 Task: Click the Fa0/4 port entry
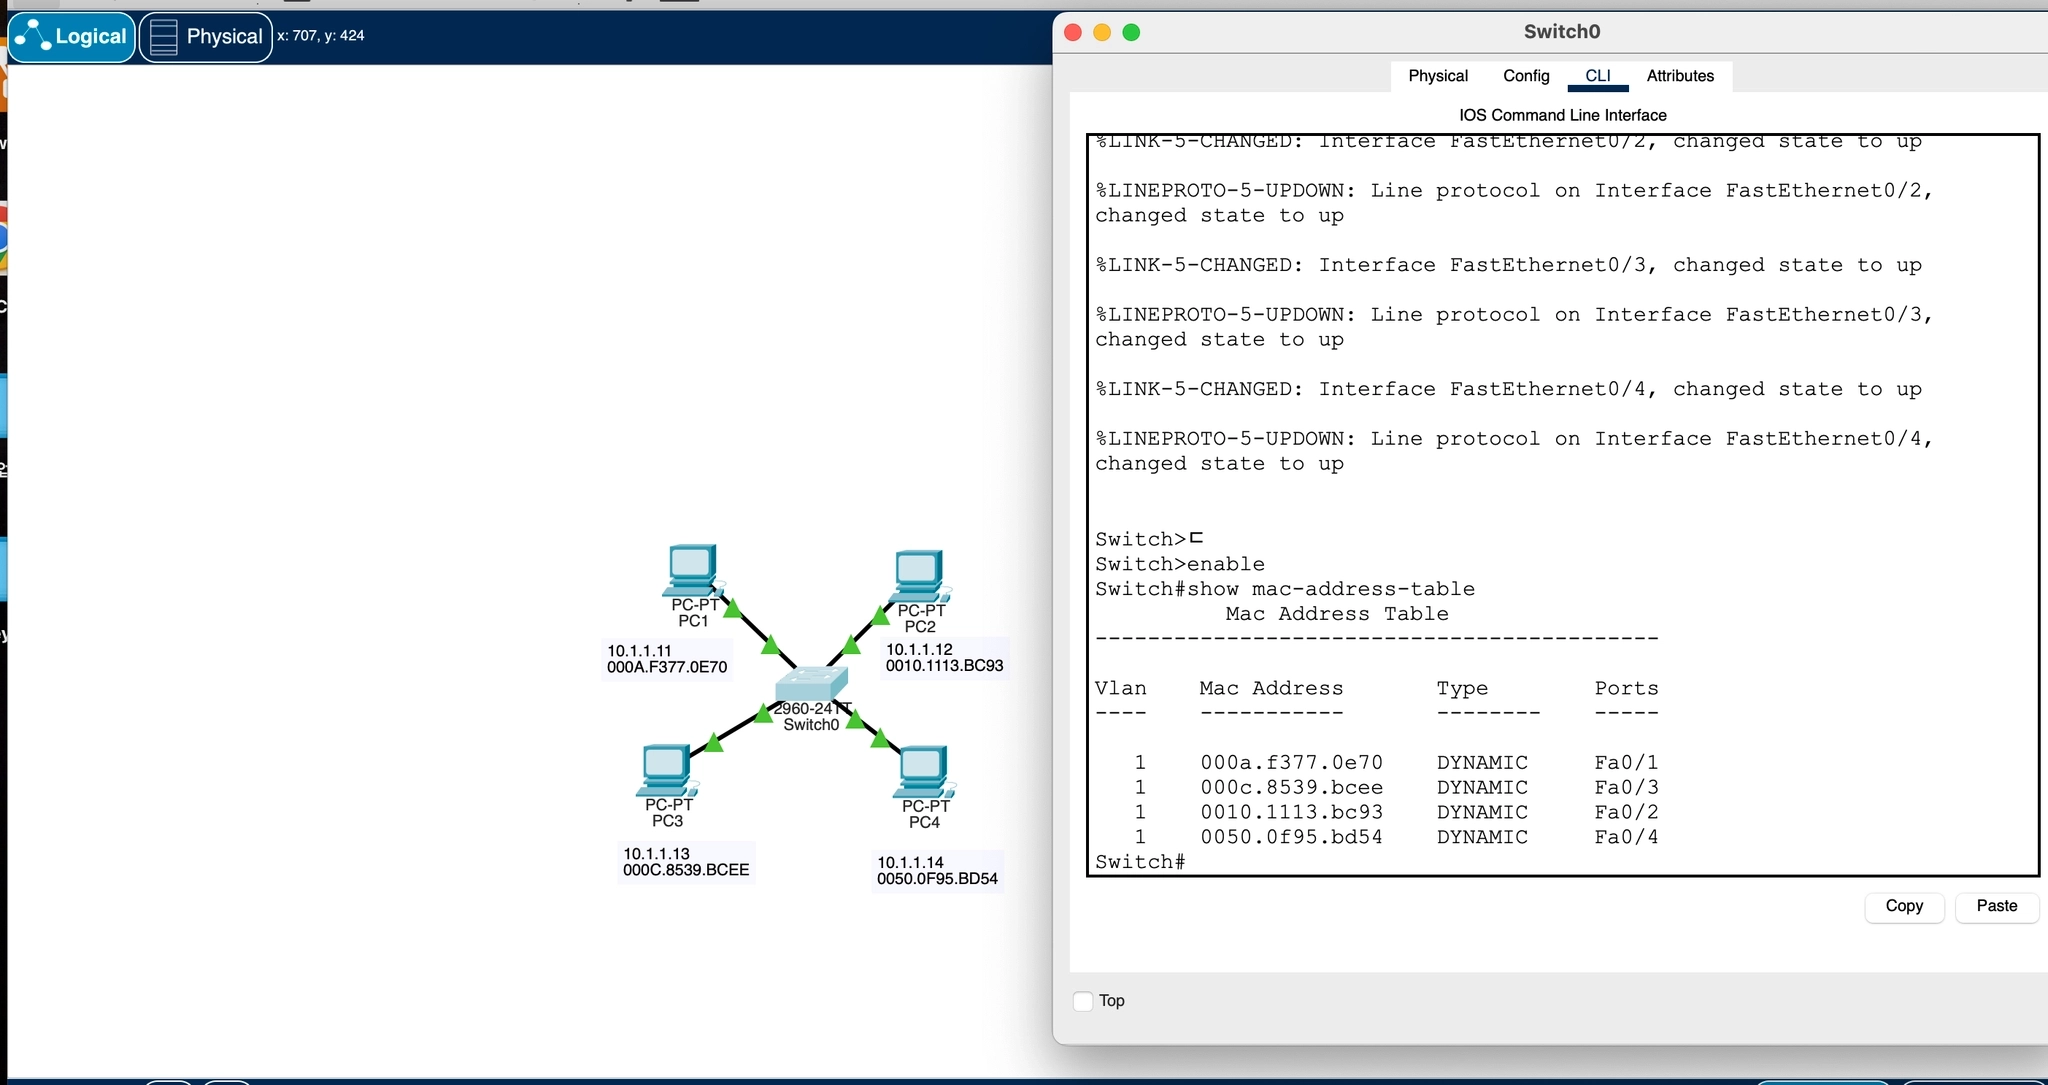[1626, 837]
